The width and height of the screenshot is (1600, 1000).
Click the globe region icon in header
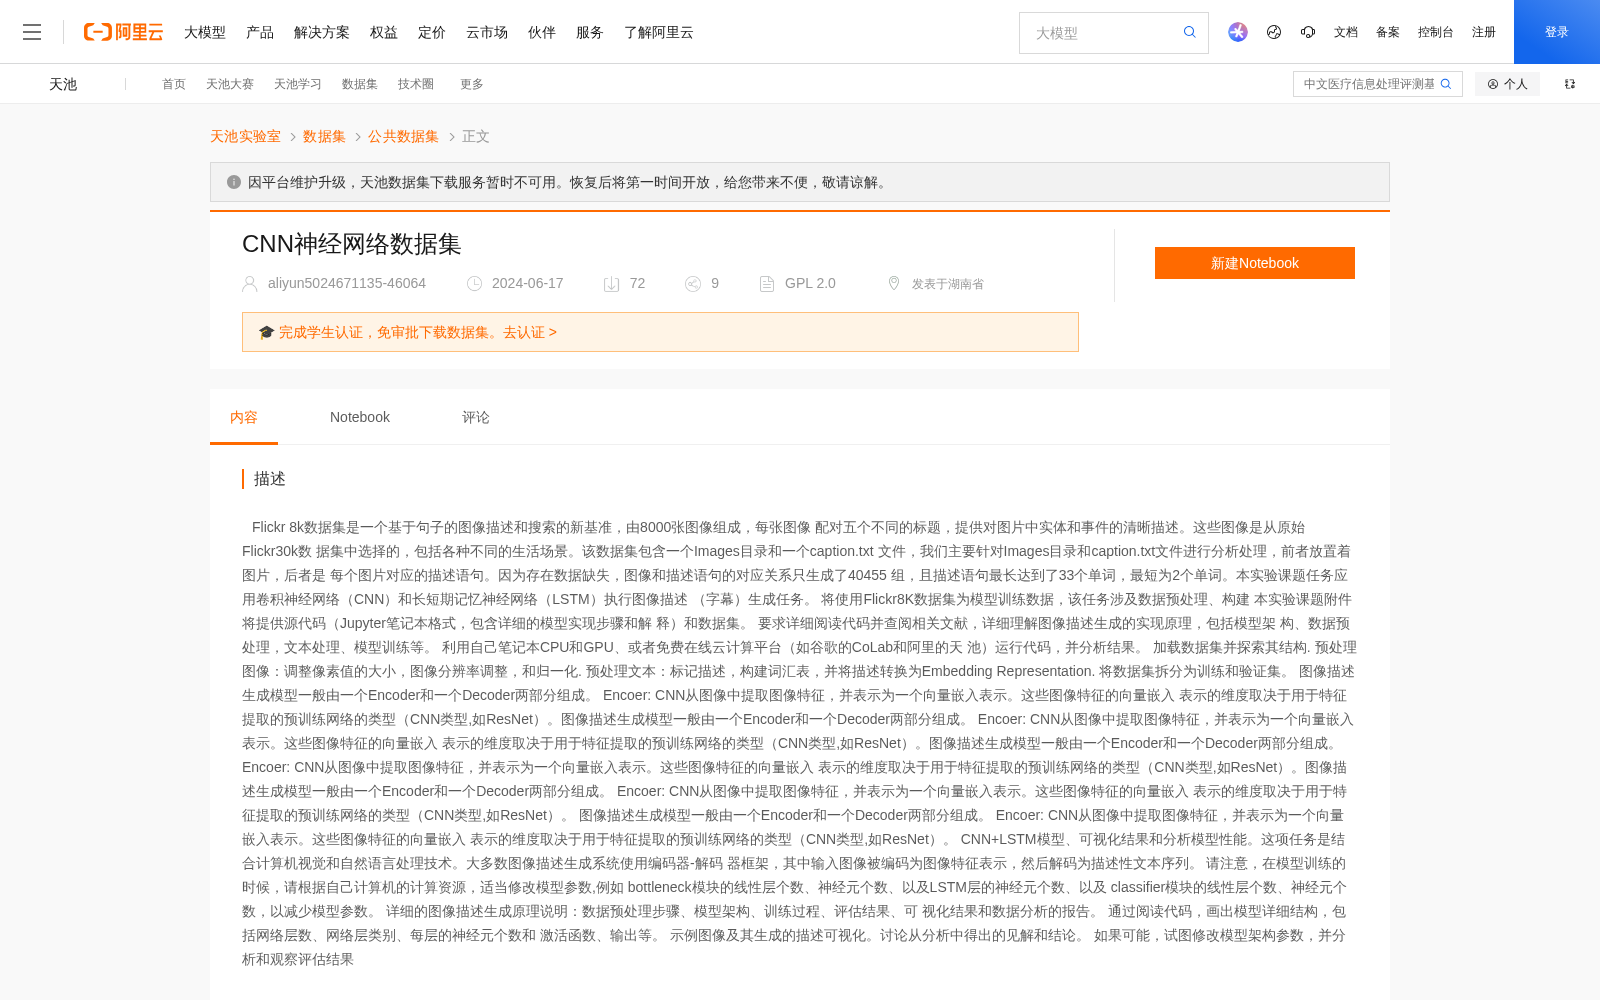coord(1274,32)
